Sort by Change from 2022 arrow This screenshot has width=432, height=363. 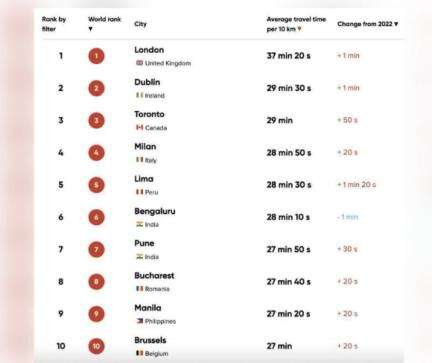click(x=396, y=24)
